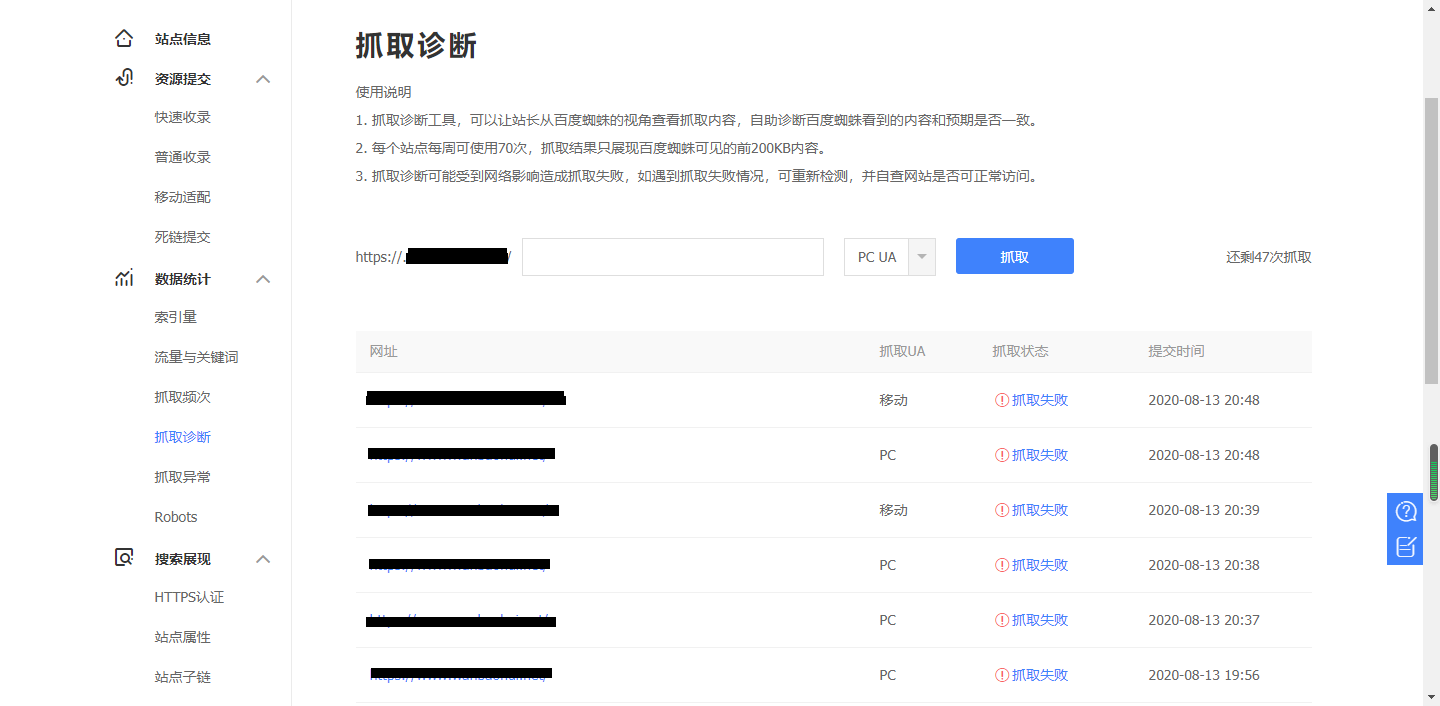
Task: Open the feedback edit icon
Action: pos(1406,547)
